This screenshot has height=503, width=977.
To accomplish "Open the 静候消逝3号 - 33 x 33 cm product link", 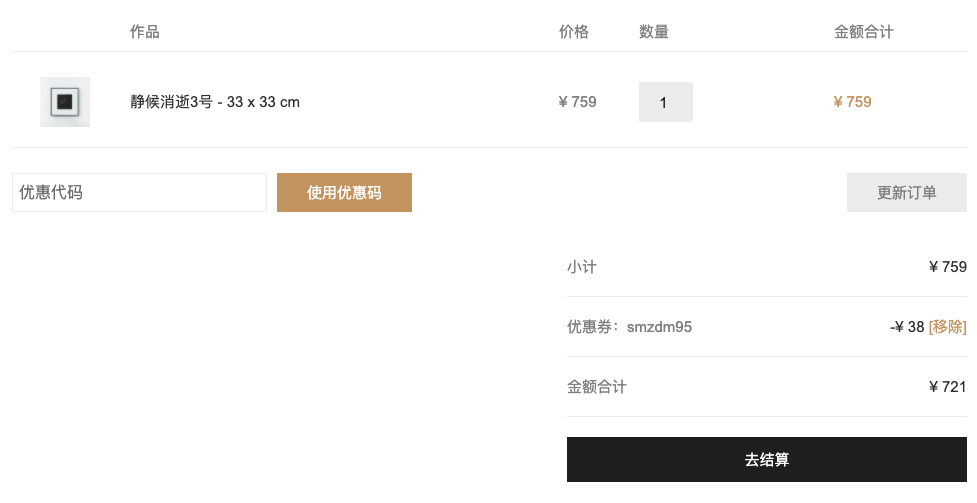I will click(x=215, y=102).
